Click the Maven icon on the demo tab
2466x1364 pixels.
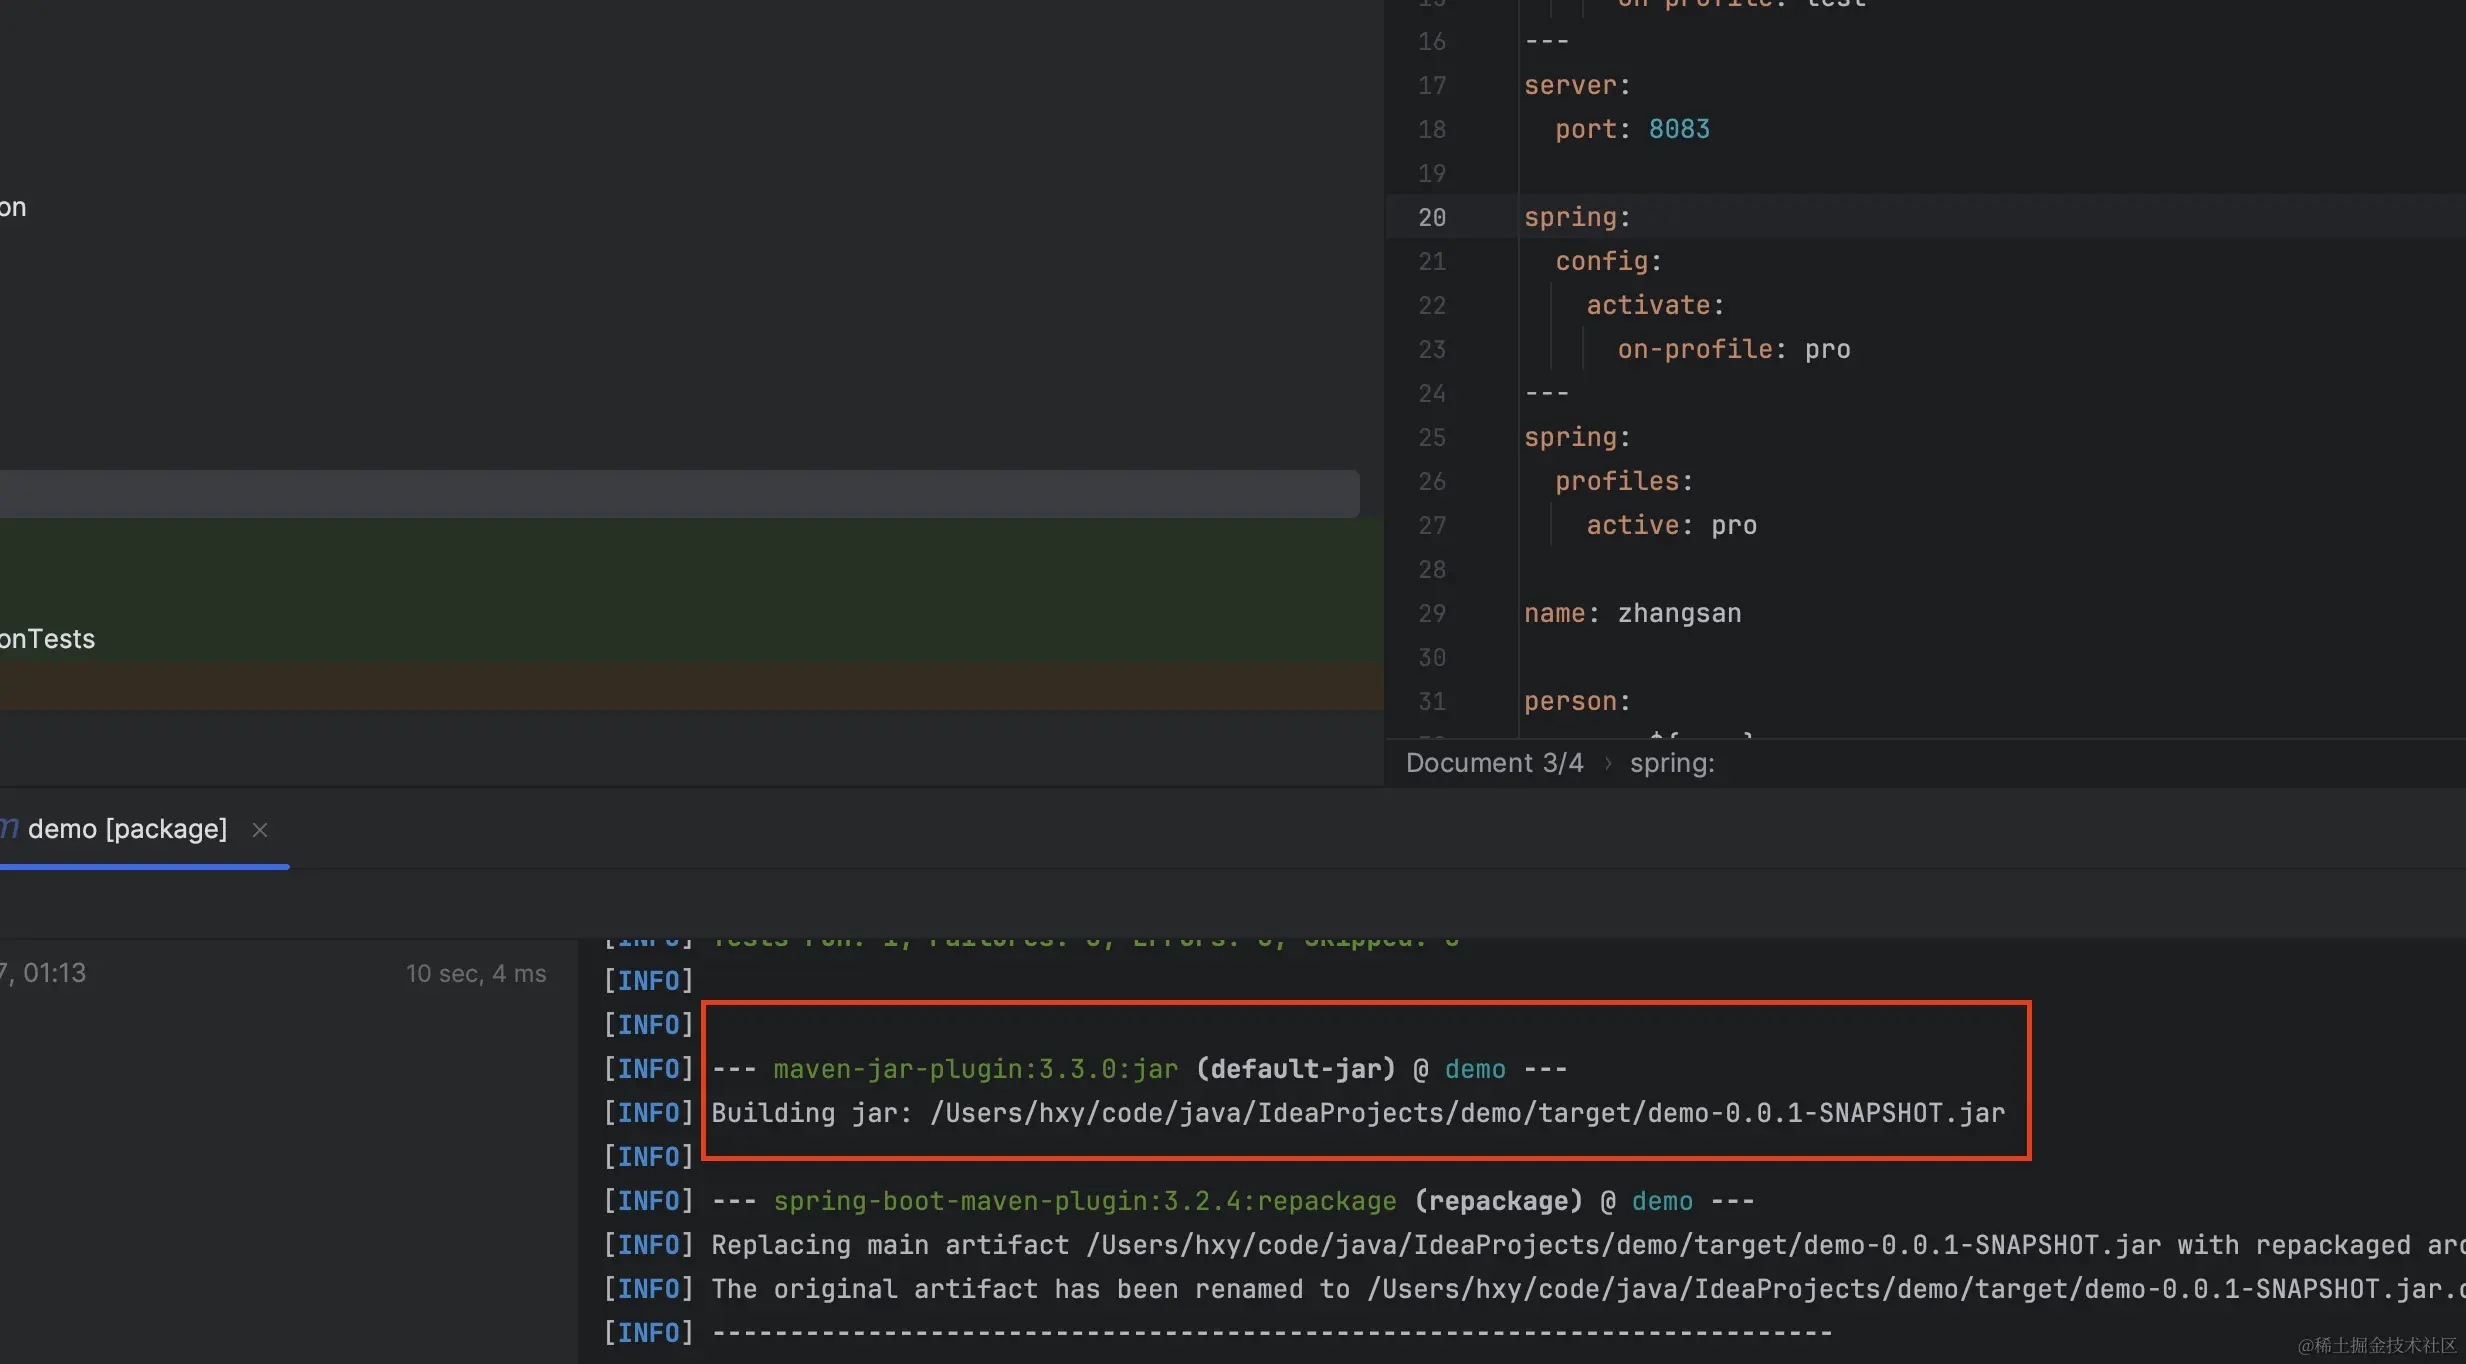point(9,828)
